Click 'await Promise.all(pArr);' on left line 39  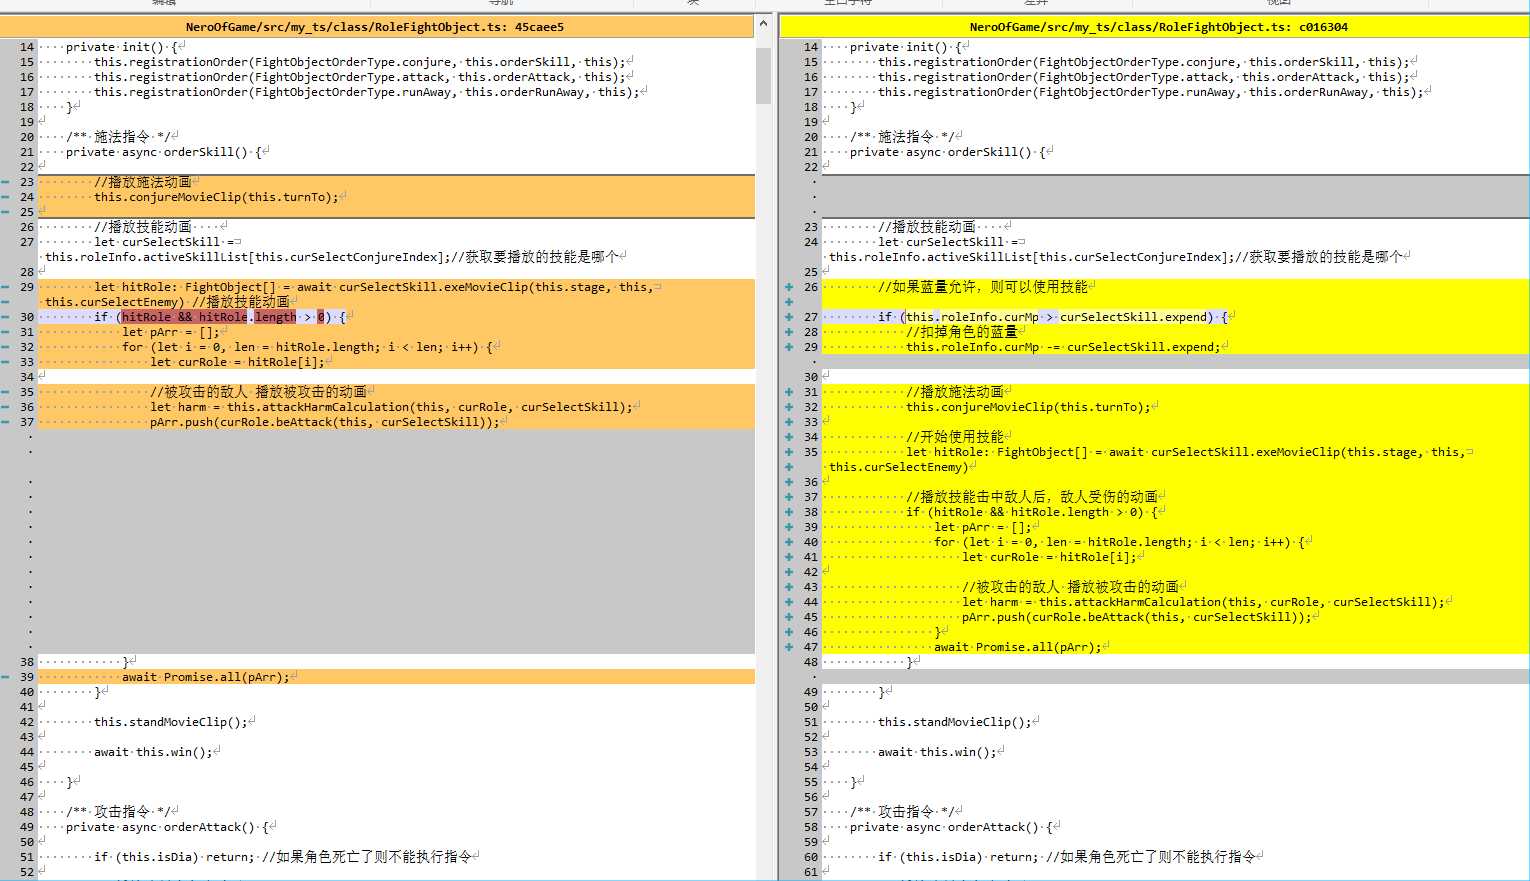tap(206, 677)
